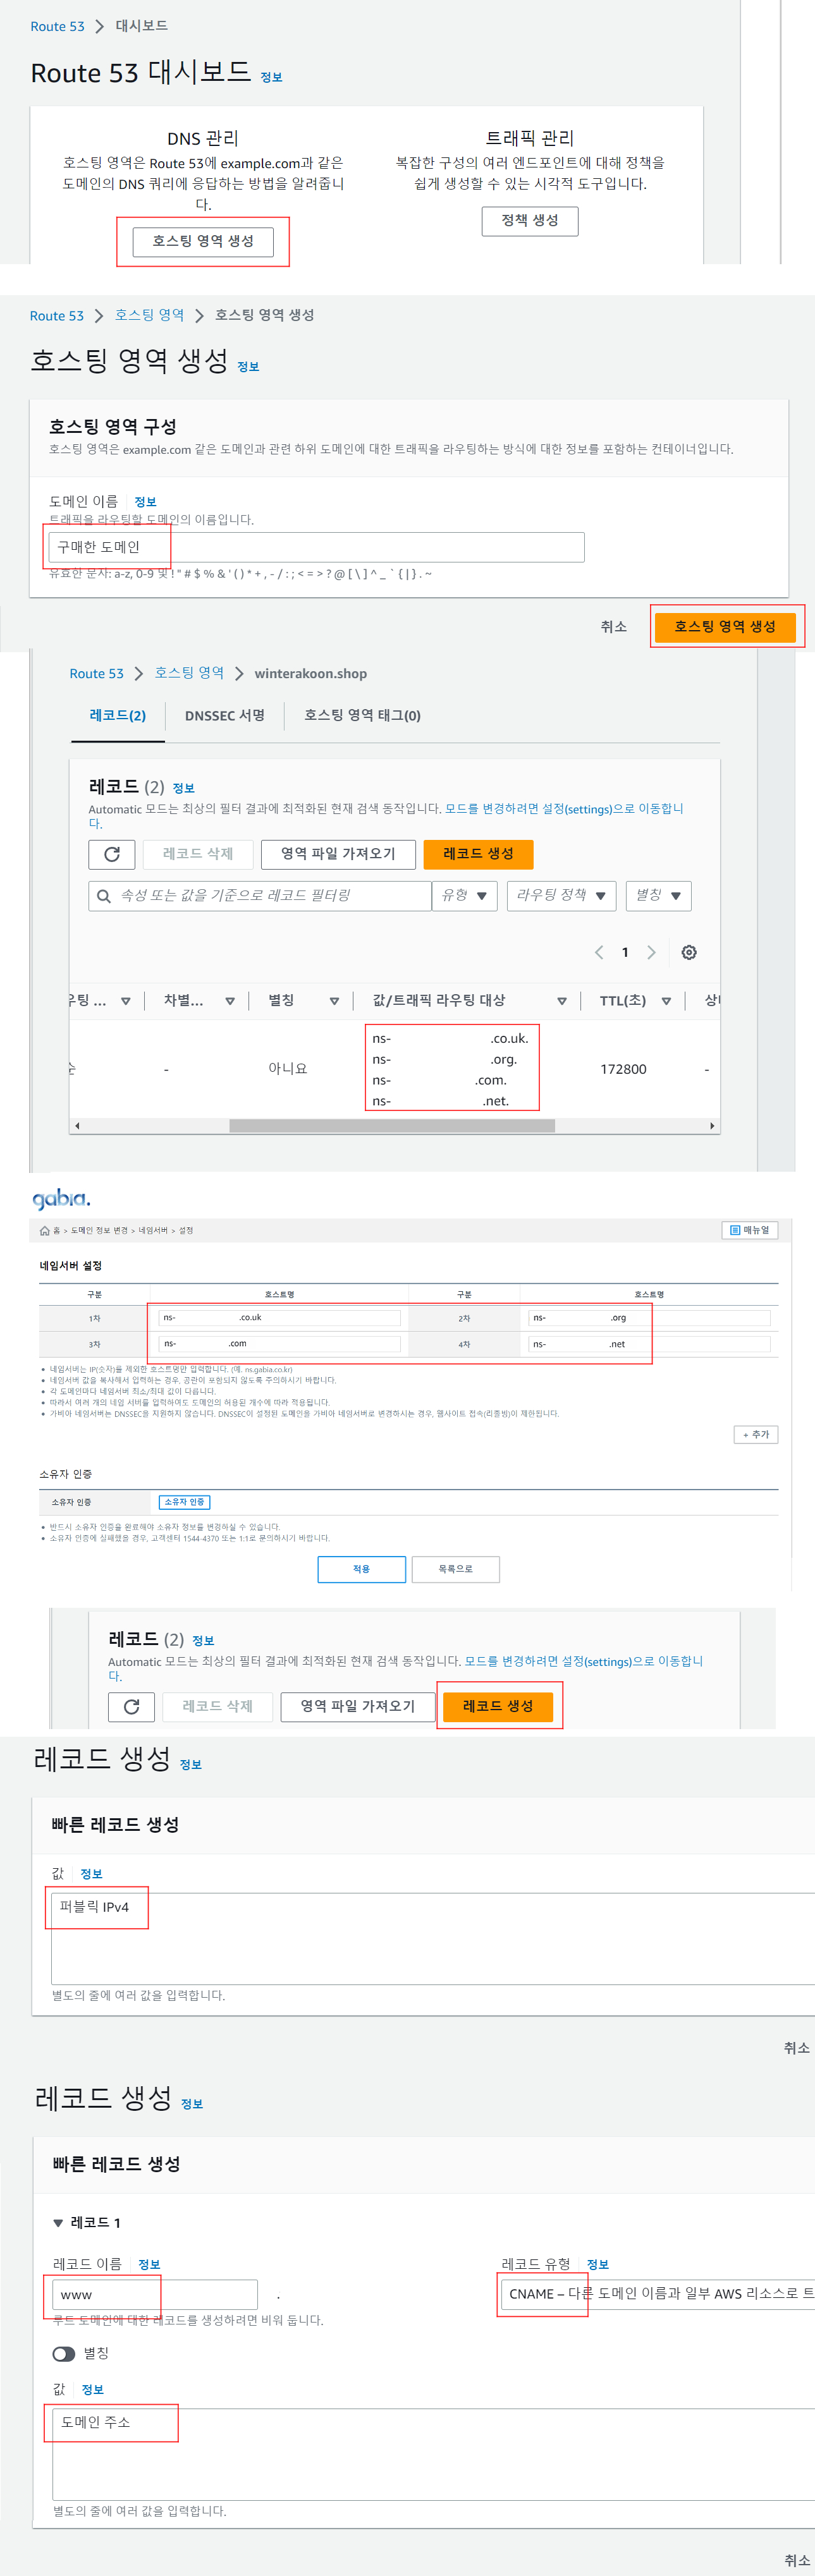Click the red-boxed 레코드 생성 button below Gabia
815x2576 pixels.
point(498,1706)
